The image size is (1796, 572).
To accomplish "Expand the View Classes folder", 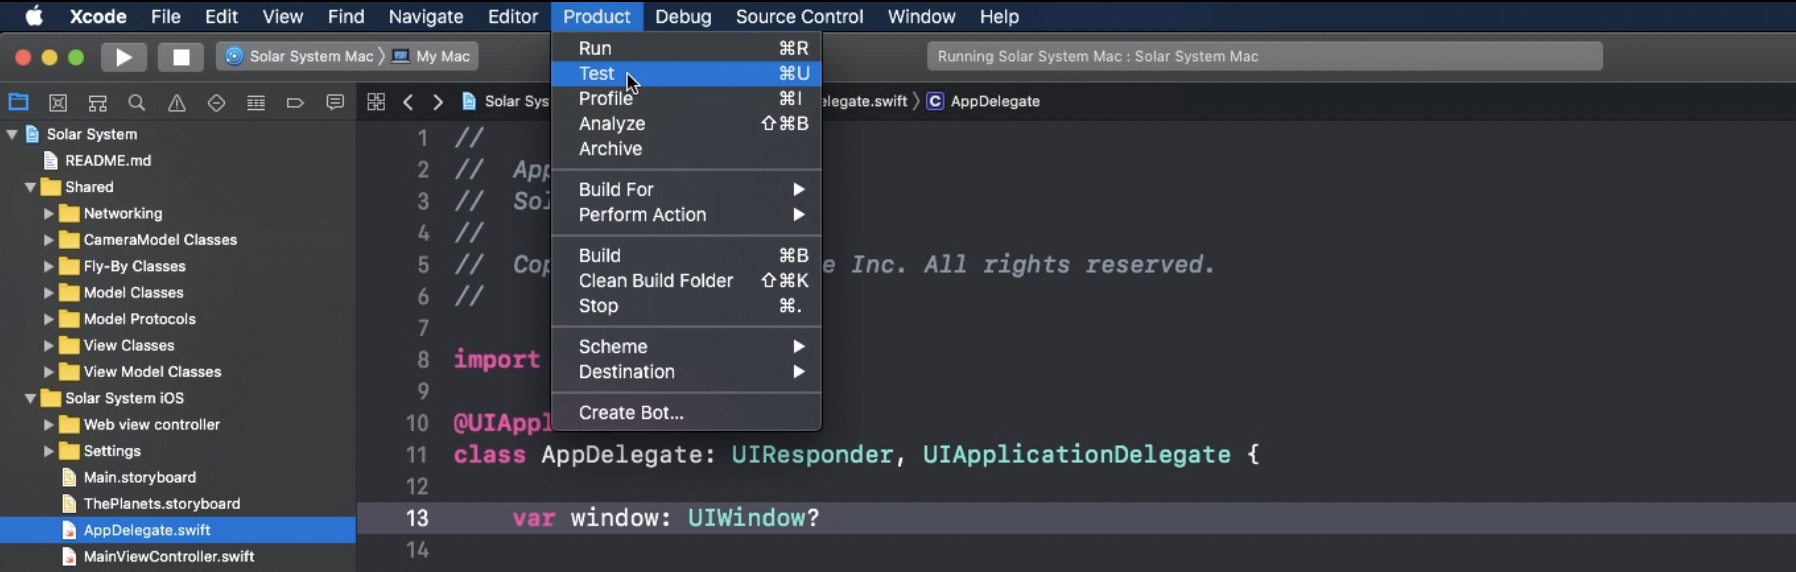I will tap(48, 345).
